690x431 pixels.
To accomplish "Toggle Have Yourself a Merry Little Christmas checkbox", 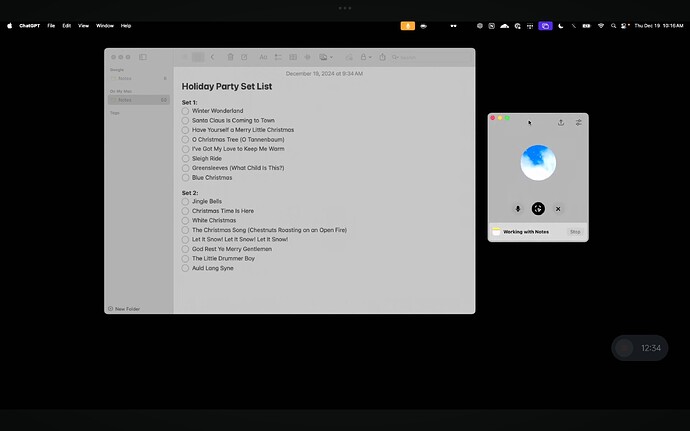I will (x=185, y=130).
